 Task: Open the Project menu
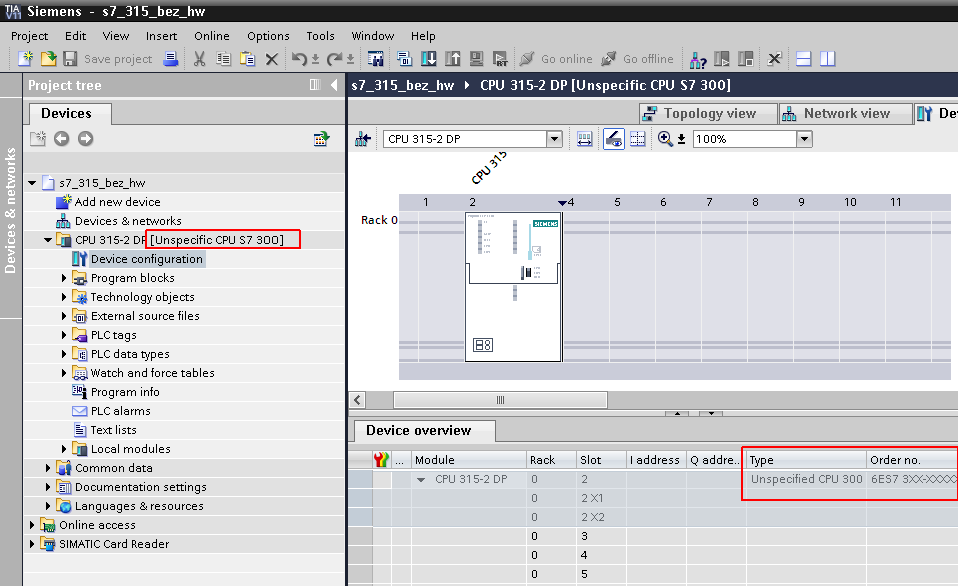click(x=29, y=36)
